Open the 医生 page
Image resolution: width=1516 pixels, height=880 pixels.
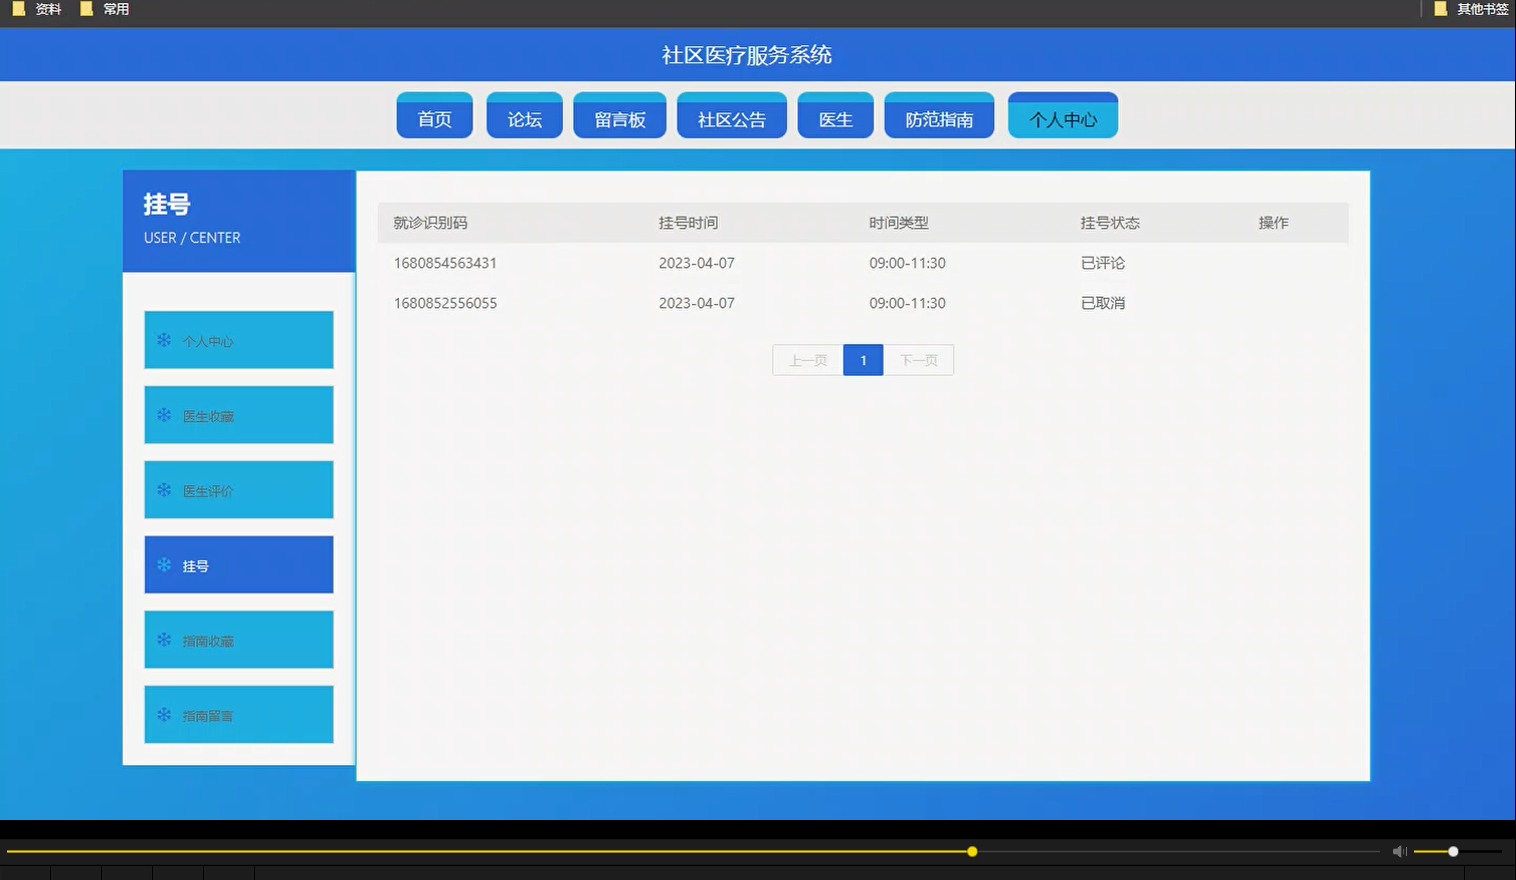(835, 116)
